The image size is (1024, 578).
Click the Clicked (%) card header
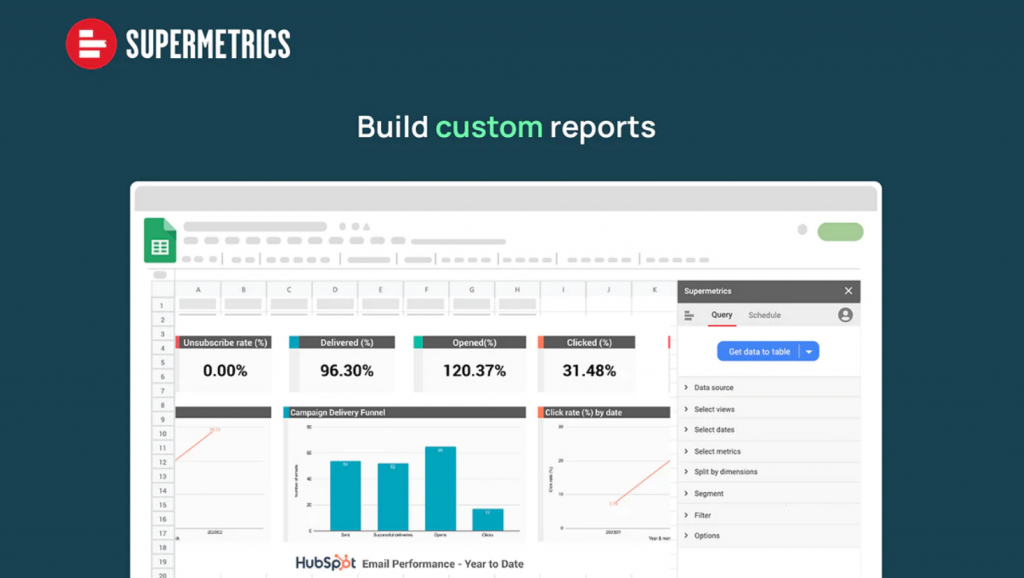[x=586, y=342]
